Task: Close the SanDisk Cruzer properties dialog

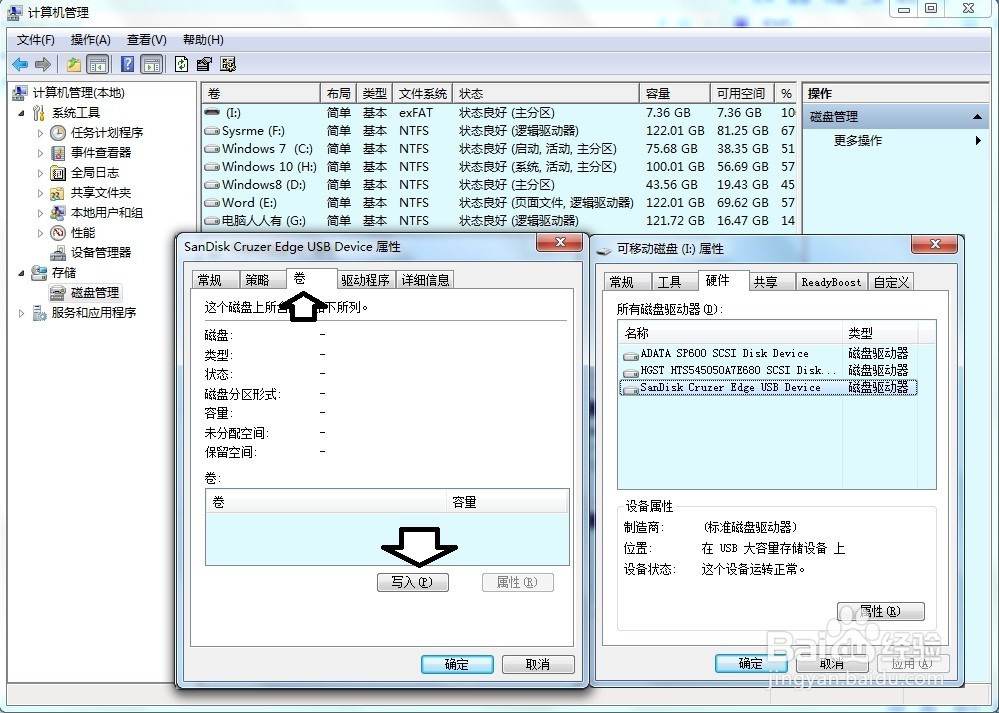Action: pyautogui.click(x=560, y=242)
